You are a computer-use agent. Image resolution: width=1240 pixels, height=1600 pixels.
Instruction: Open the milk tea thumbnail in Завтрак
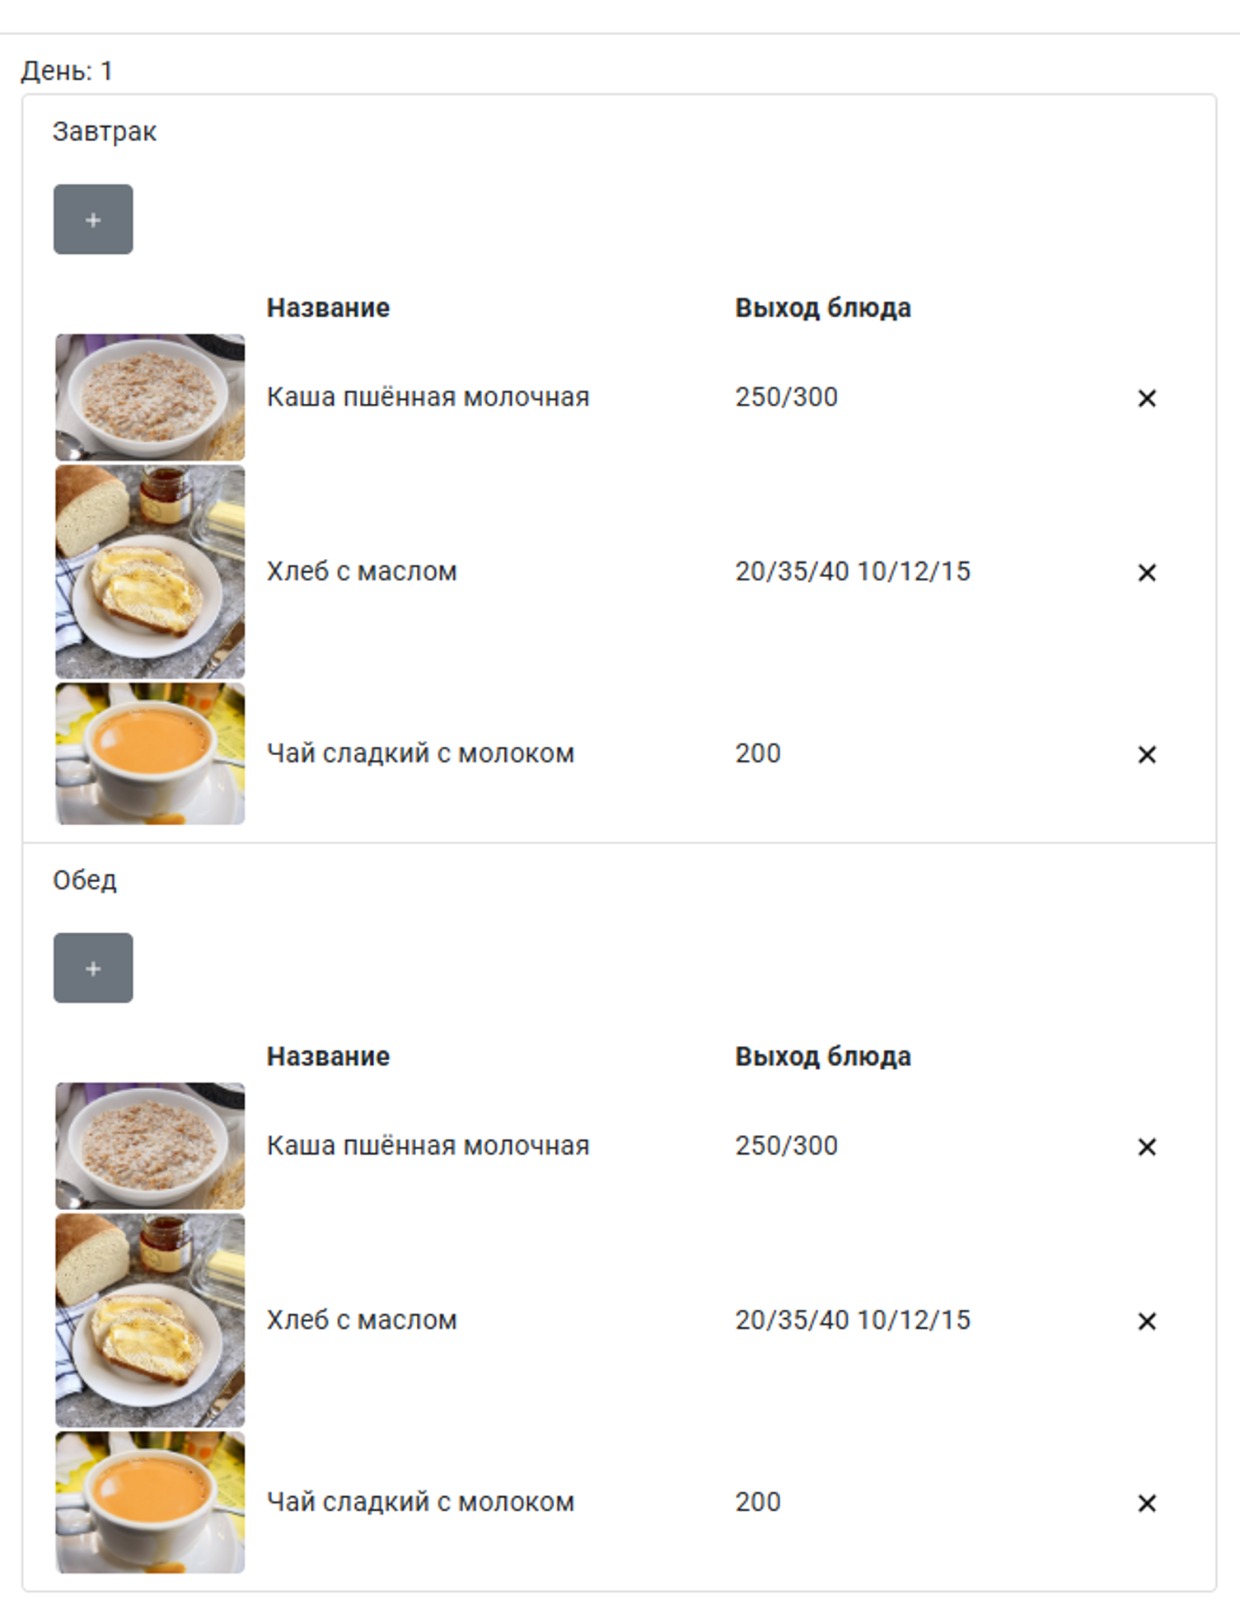pyautogui.click(x=150, y=754)
